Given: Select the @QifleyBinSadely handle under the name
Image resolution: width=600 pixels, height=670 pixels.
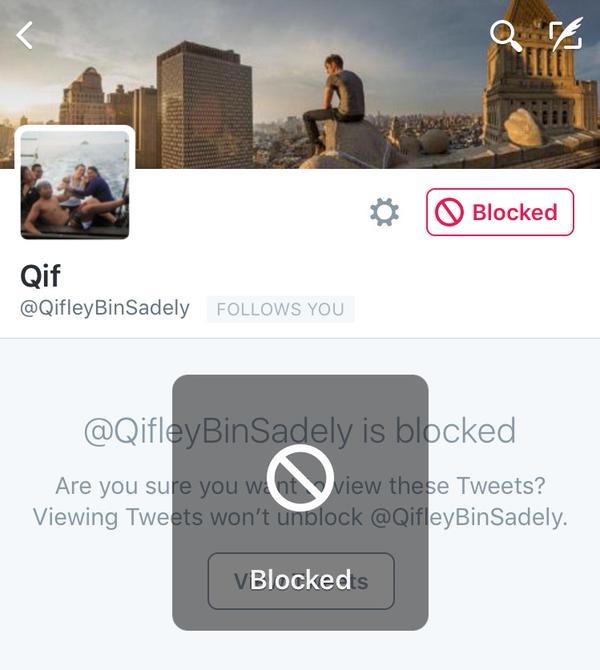Looking at the screenshot, I should (x=105, y=308).
